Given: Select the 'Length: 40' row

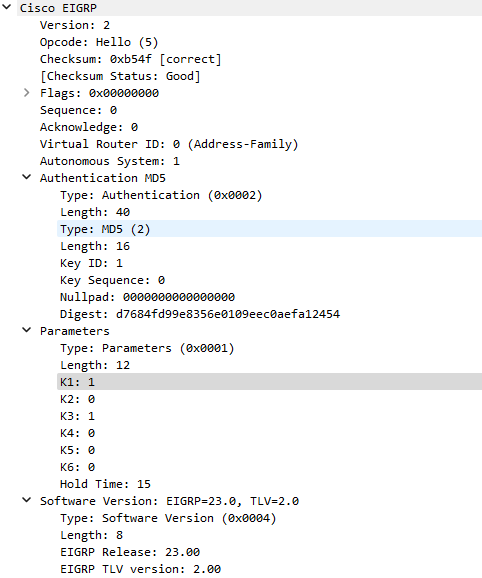Looking at the screenshot, I should (x=95, y=212).
